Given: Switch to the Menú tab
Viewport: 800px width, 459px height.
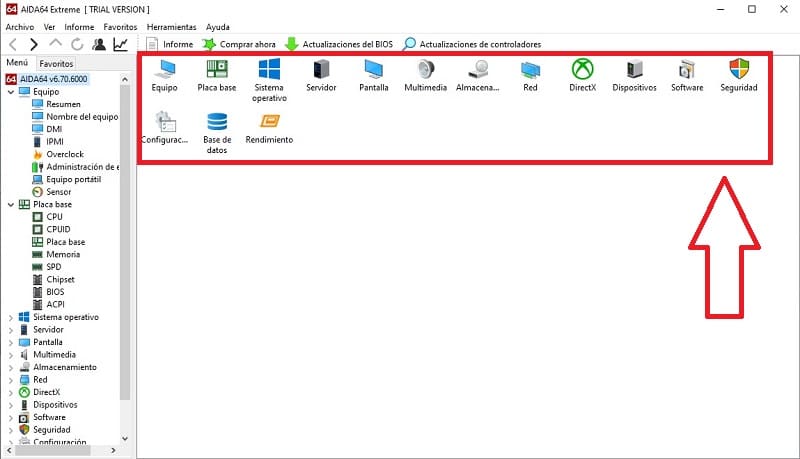Looking at the screenshot, I should [17, 63].
